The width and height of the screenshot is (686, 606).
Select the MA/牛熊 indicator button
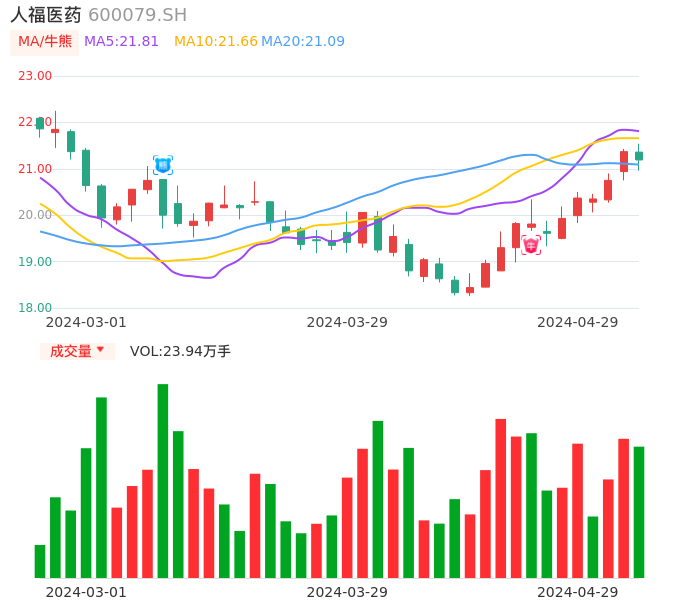tap(45, 42)
